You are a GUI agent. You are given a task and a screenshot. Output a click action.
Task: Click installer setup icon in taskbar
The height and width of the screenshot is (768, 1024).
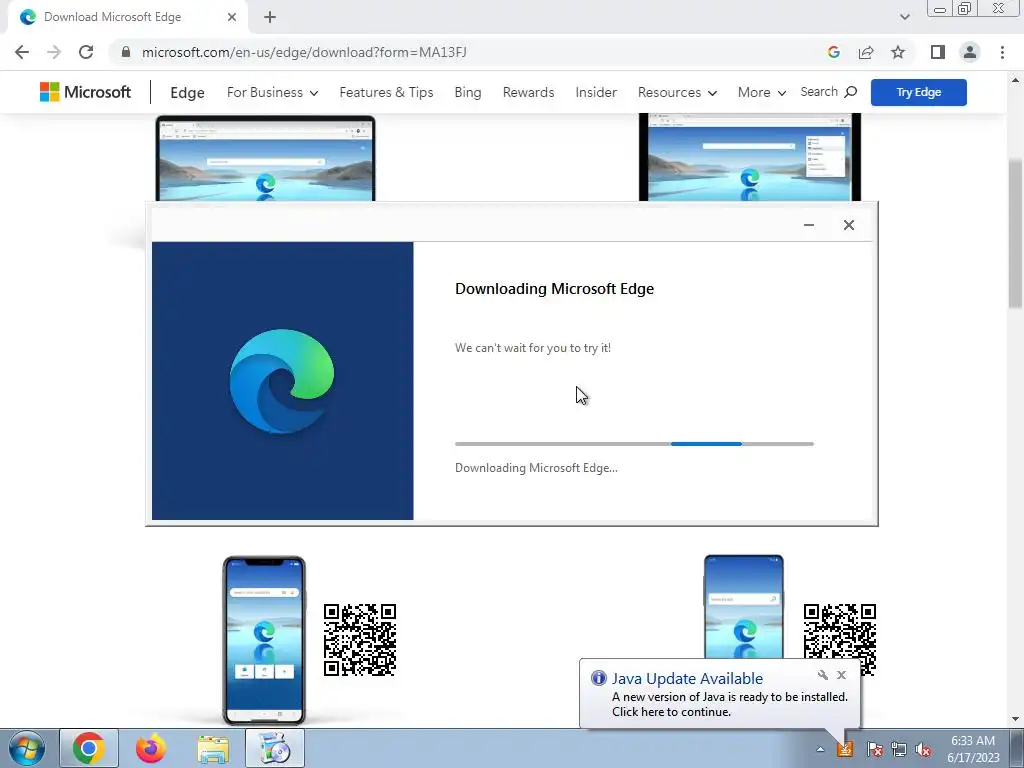275,748
